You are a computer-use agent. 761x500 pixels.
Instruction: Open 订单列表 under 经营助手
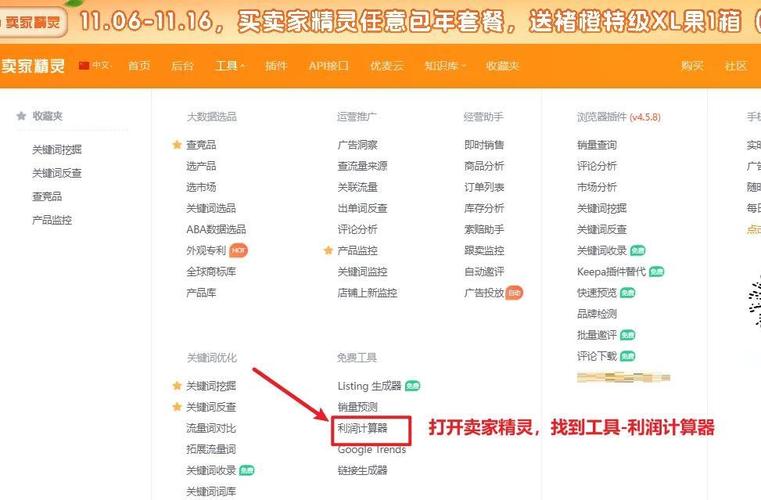point(484,187)
